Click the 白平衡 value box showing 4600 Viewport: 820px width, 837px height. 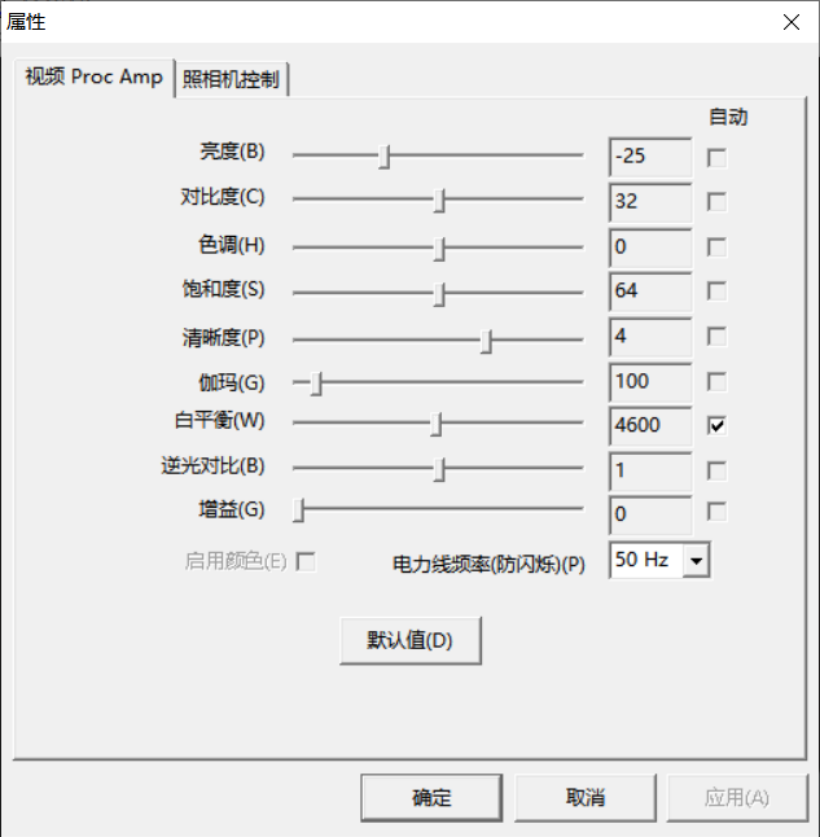650,426
